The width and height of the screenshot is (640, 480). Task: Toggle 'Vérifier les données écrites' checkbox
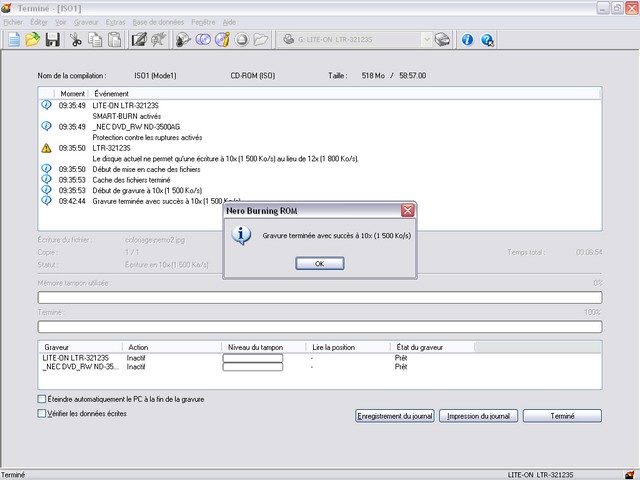point(41,413)
